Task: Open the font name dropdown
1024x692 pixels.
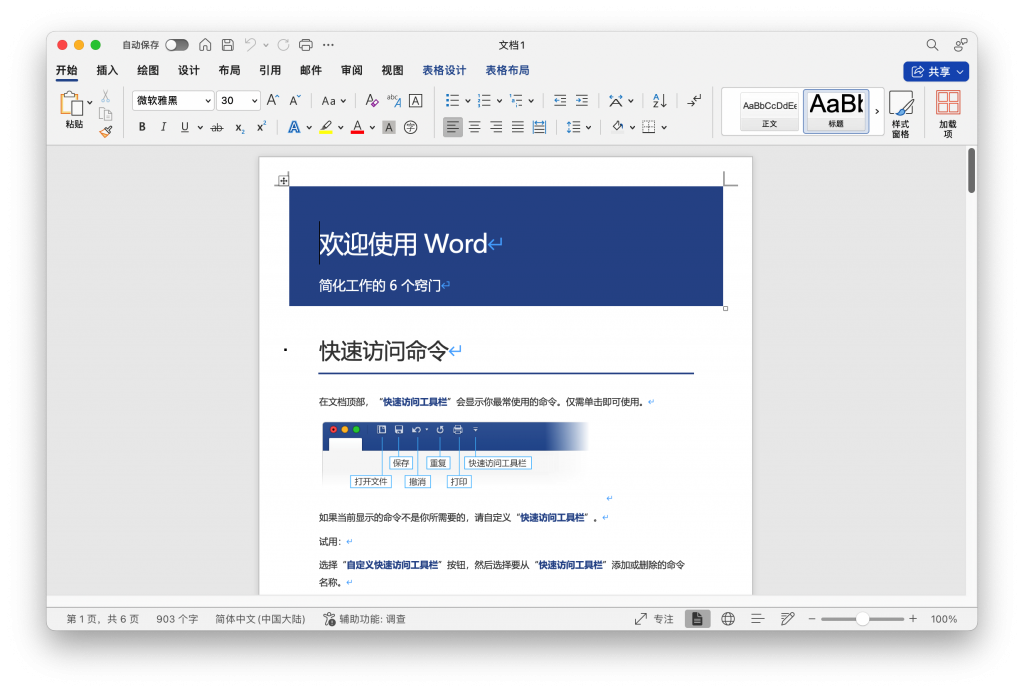Action: coord(208,101)
